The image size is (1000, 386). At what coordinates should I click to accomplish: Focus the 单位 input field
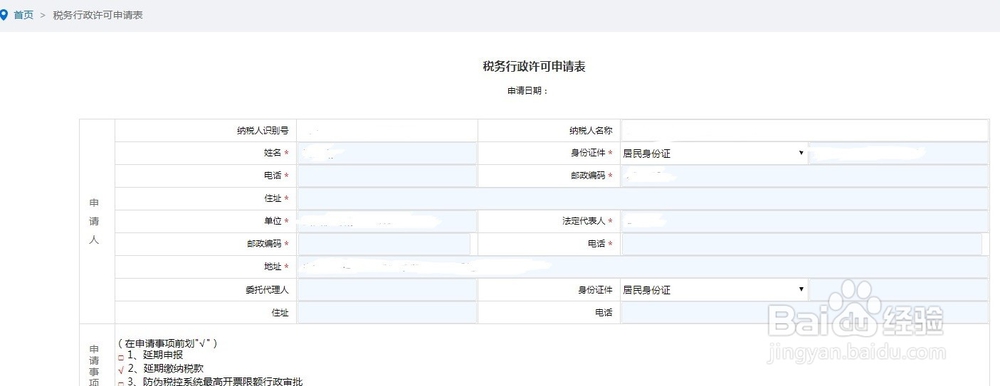[386, 221]
